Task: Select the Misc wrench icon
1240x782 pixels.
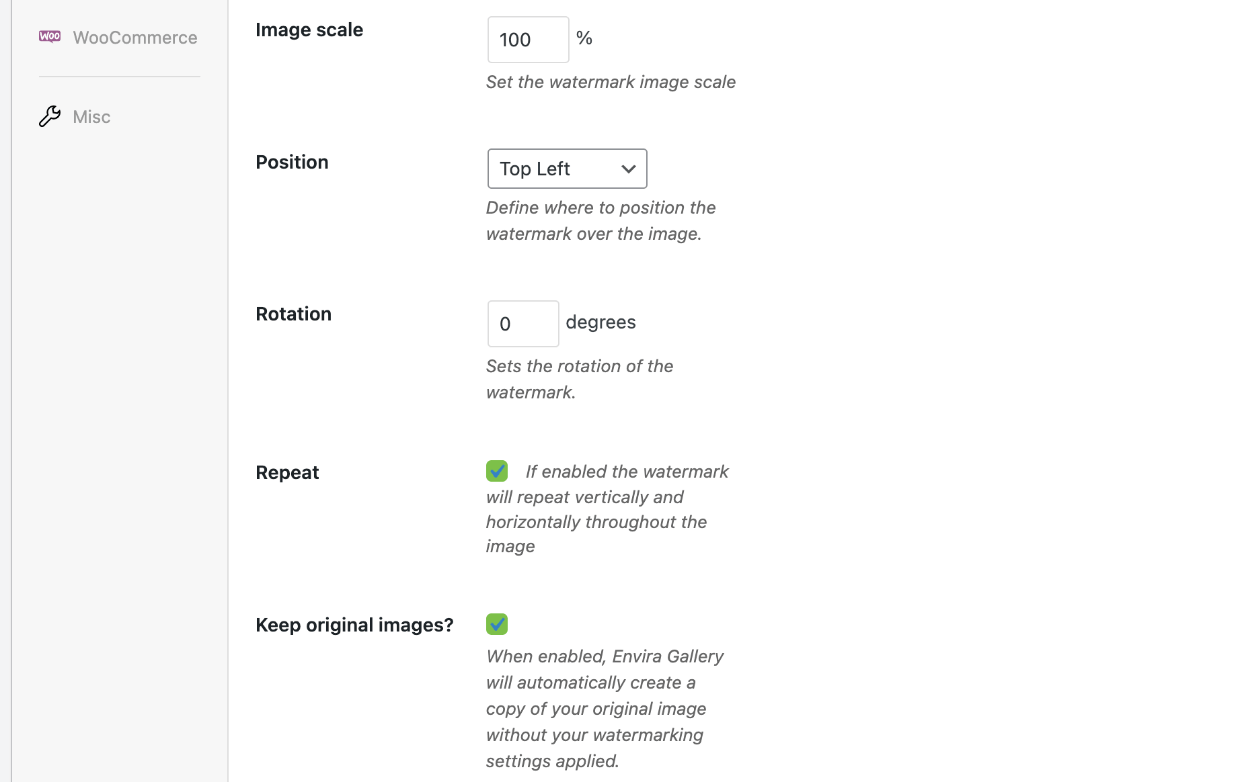Action: [x=49, y=115]
